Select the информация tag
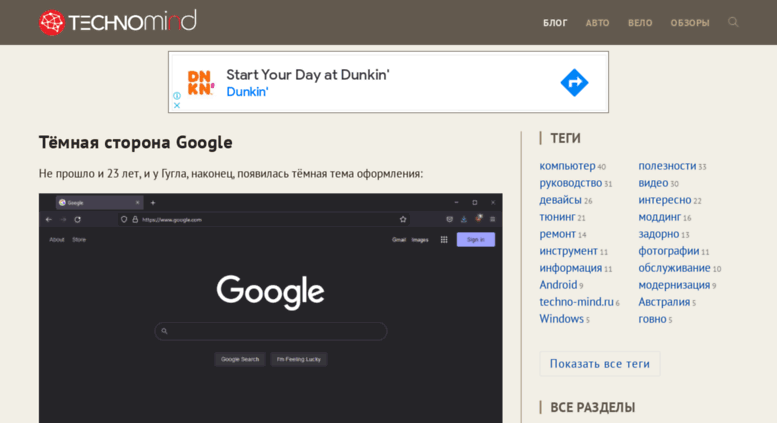The width and height of the screenshot is (777, 423). 570,268
